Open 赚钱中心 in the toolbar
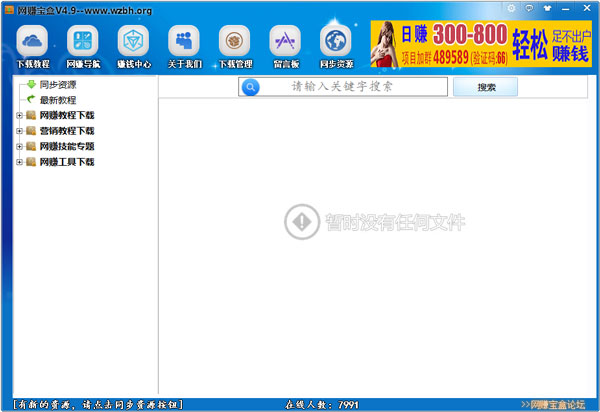600x412 pixels. click(x=134, y=46)
